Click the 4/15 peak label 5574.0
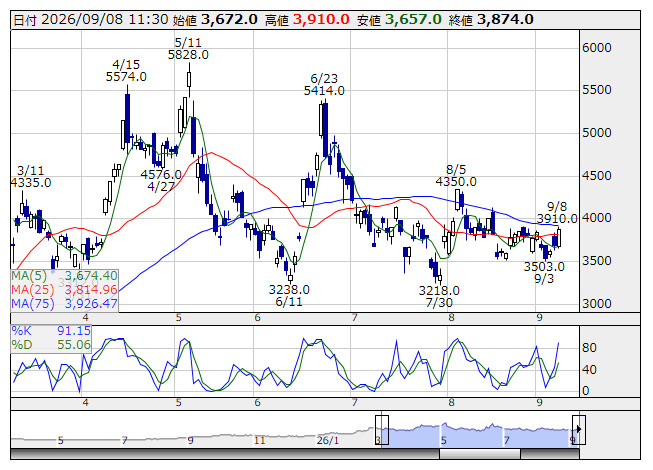653x470 pixels. click(126, 77)
